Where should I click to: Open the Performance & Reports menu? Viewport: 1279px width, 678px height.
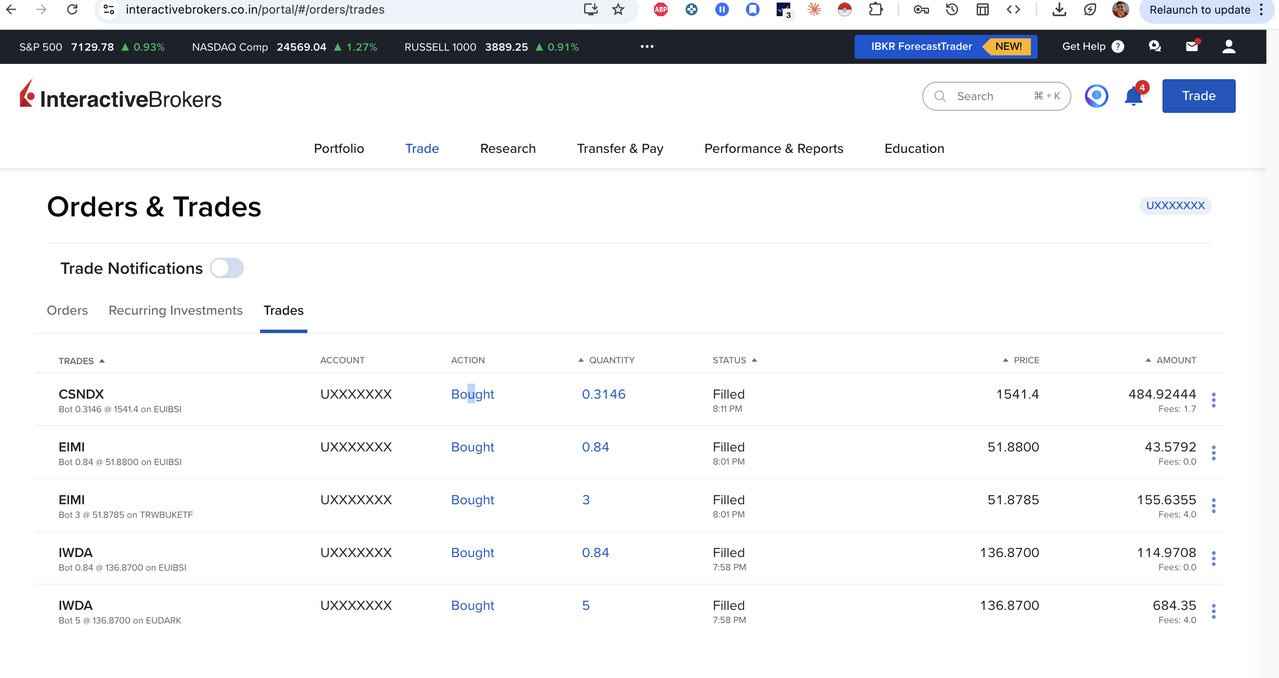tap(774, 148)
